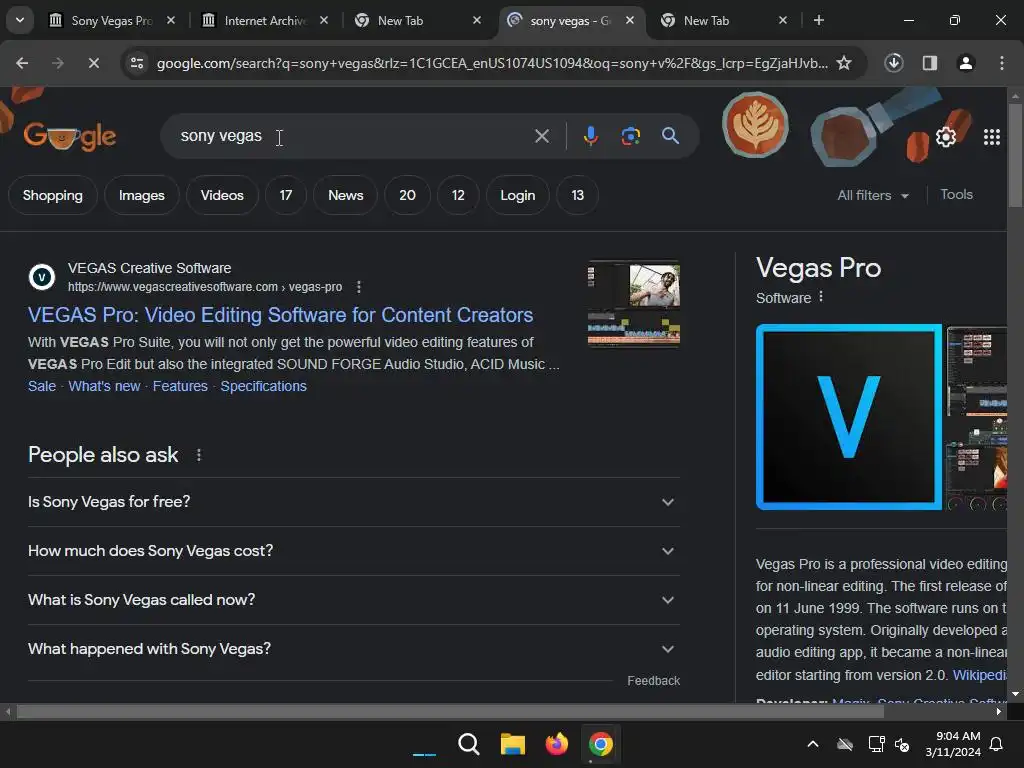Open the Google apps grid
The width and height of the screenshot is (1024, 768).
(991, 136)
